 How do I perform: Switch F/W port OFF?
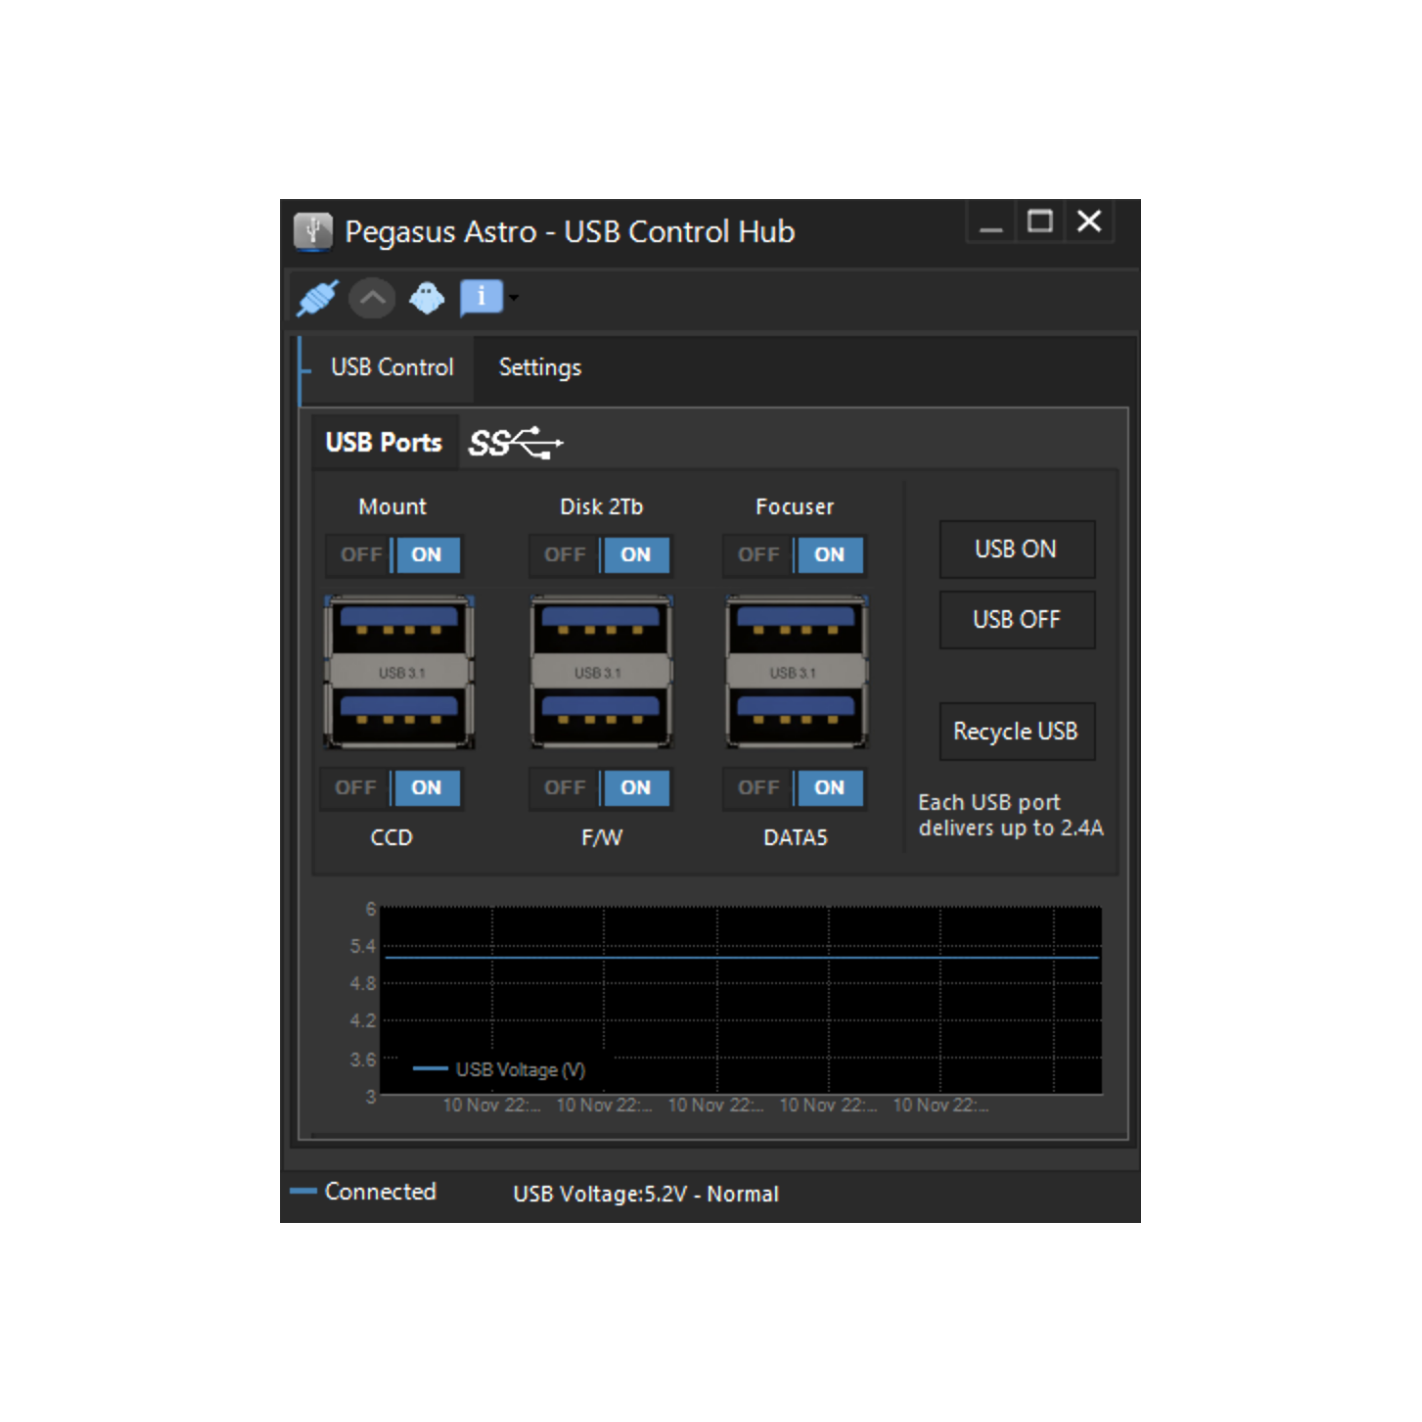(565, 788)
